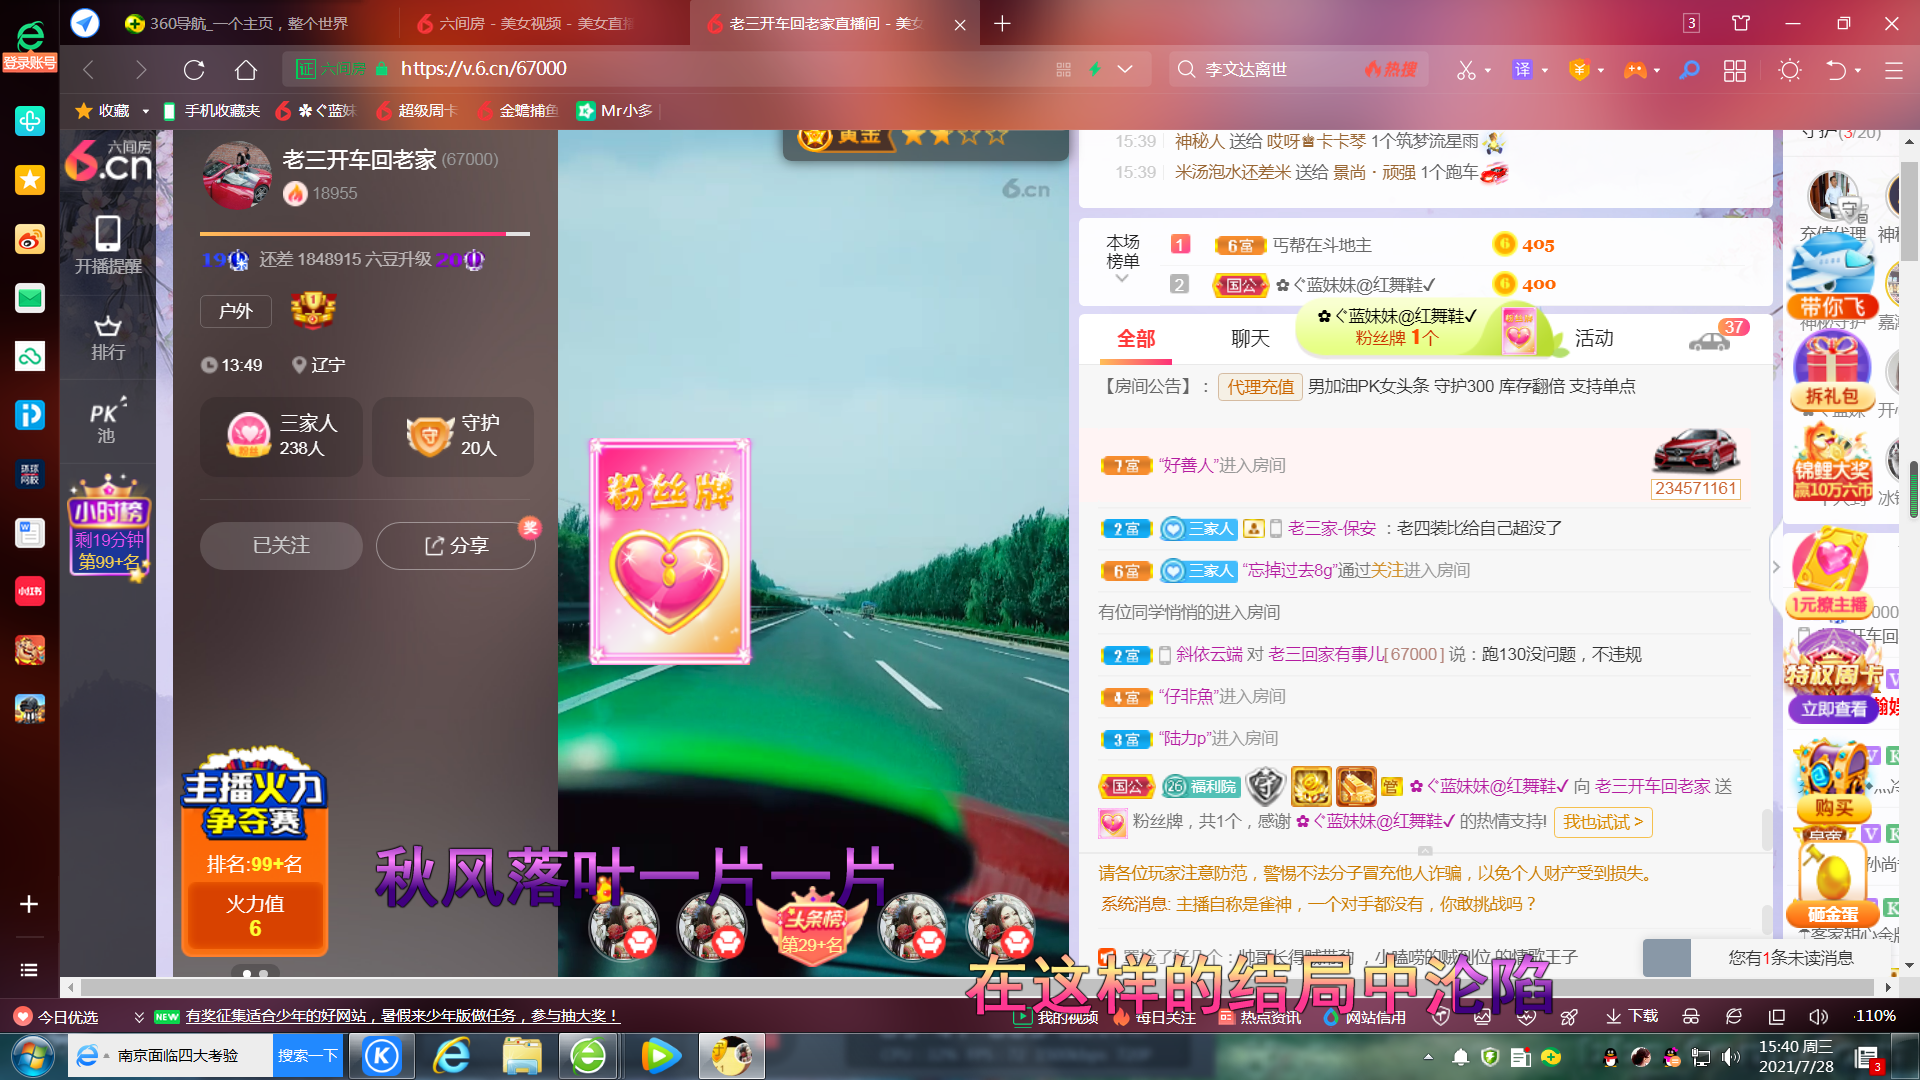Open the 手机收藏夹 bookmark
This screenshot has width=1920, height=1080.
tap(211, 111)
